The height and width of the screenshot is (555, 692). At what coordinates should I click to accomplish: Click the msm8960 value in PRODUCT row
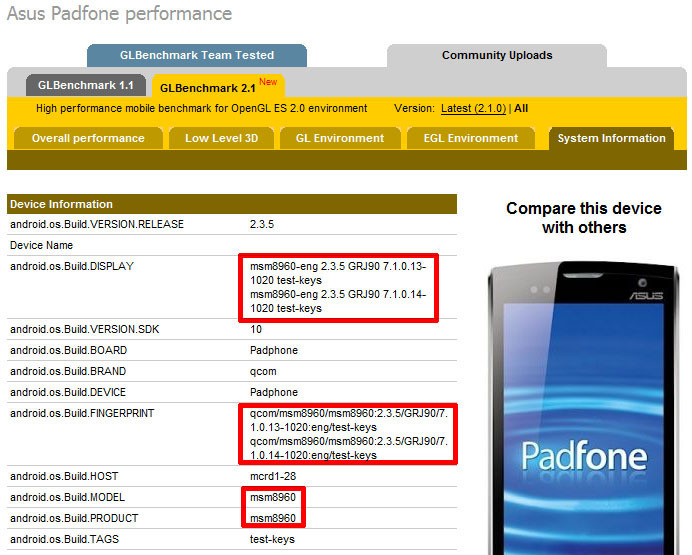pyautogui.click(x=273, y=518)
